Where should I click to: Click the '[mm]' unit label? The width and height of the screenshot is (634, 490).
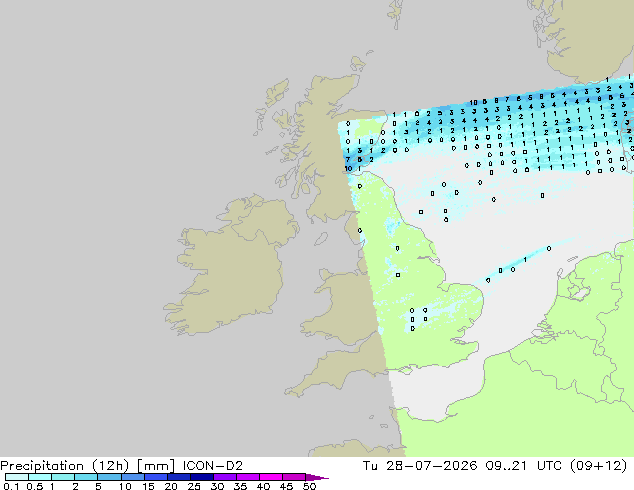coord(156,466)
